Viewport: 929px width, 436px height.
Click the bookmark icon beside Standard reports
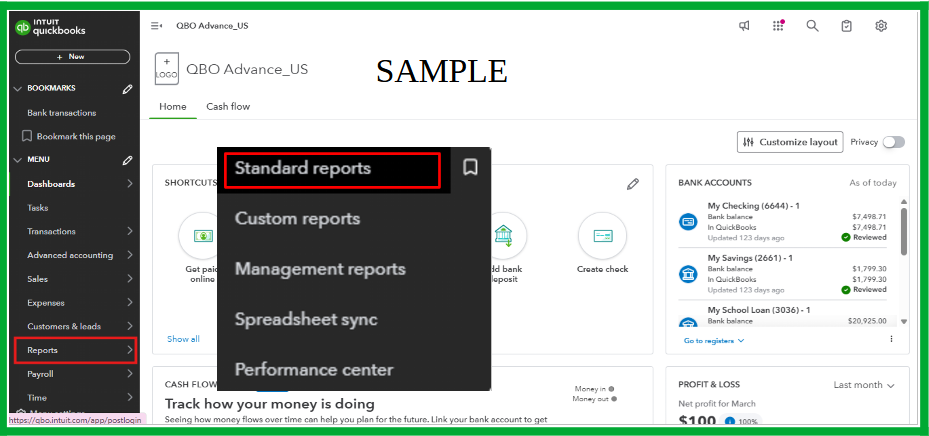click(x=470, y=168)
